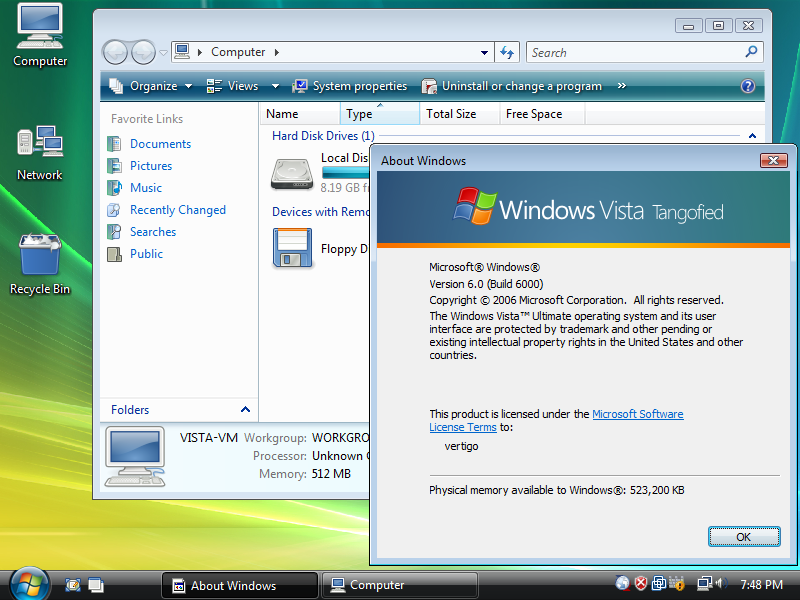
Task: Click the licensee name vertigo
Action: pos(461,446)
